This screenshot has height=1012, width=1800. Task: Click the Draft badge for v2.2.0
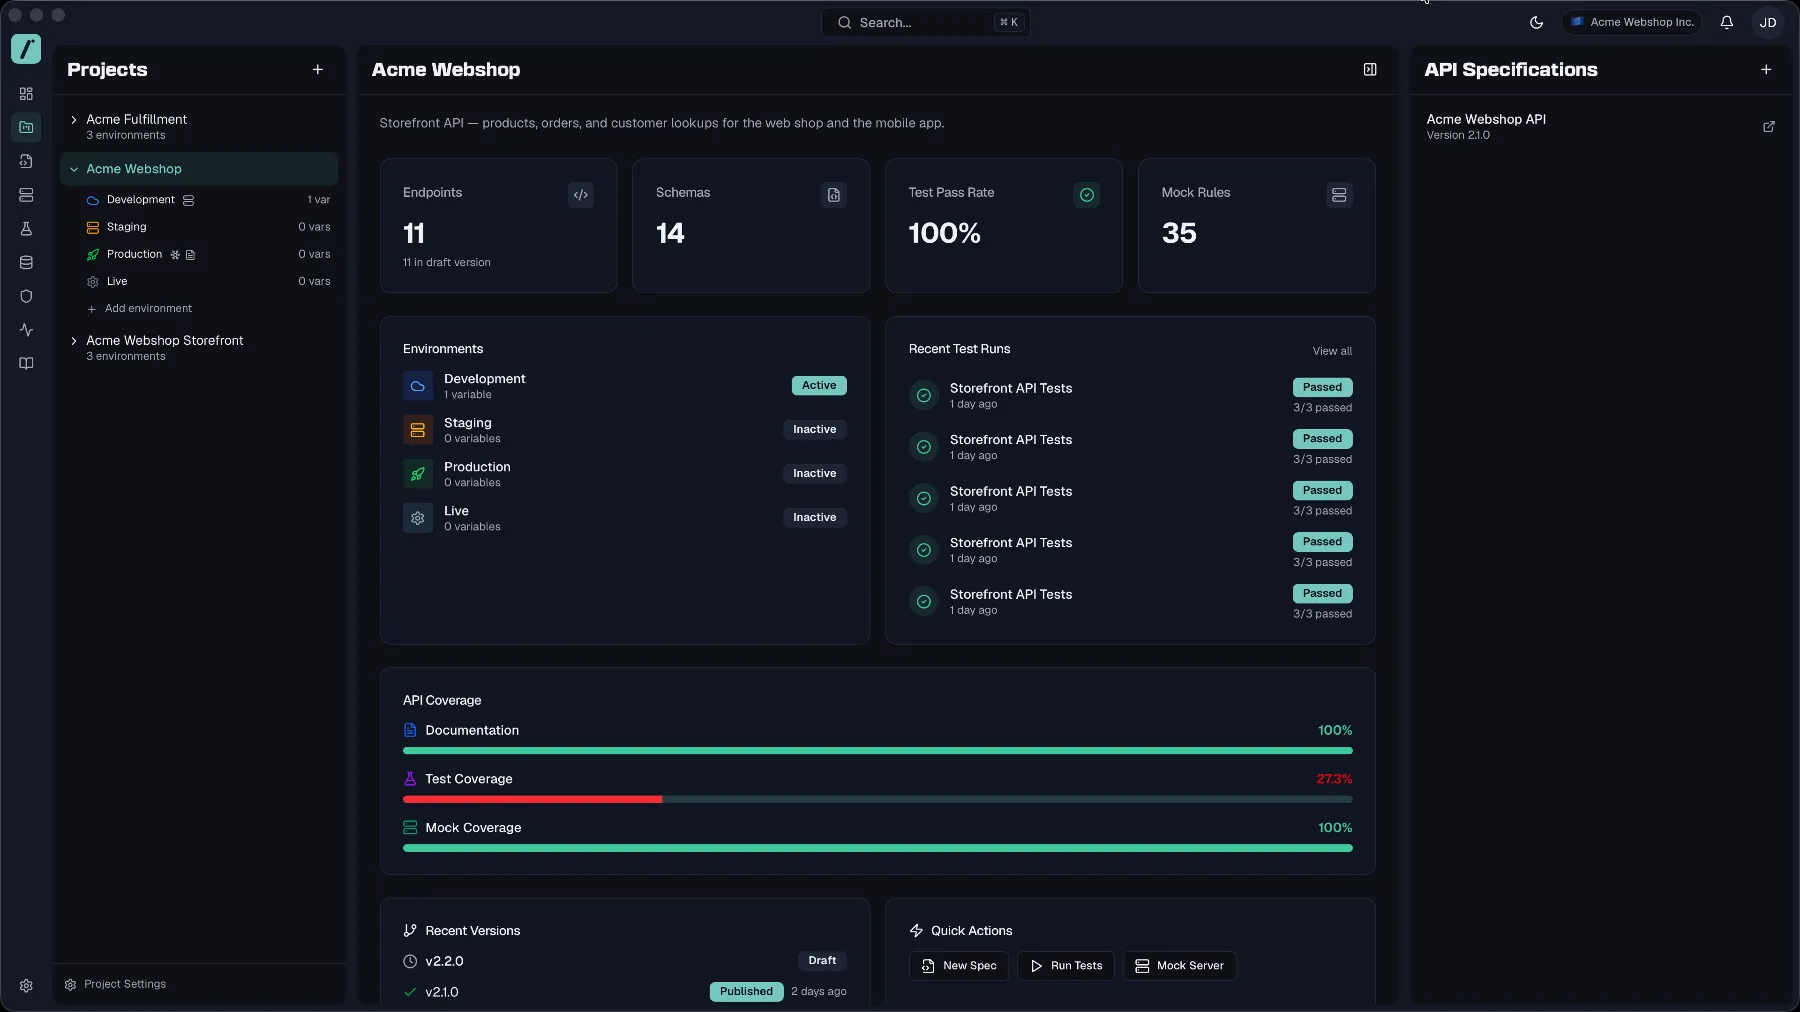(822, 961)
